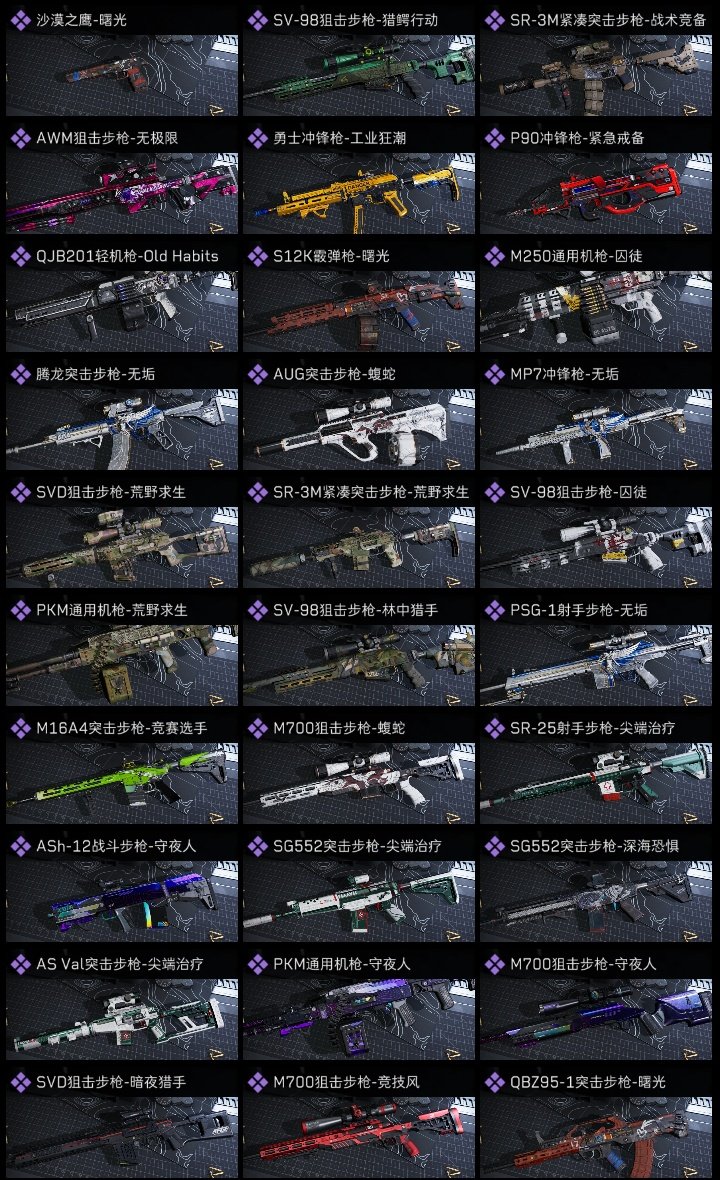Click the purple rarity icon beside 沙漠之鹰-曙光
This screenshot has width=720, height=1180.
coord(20,20)
